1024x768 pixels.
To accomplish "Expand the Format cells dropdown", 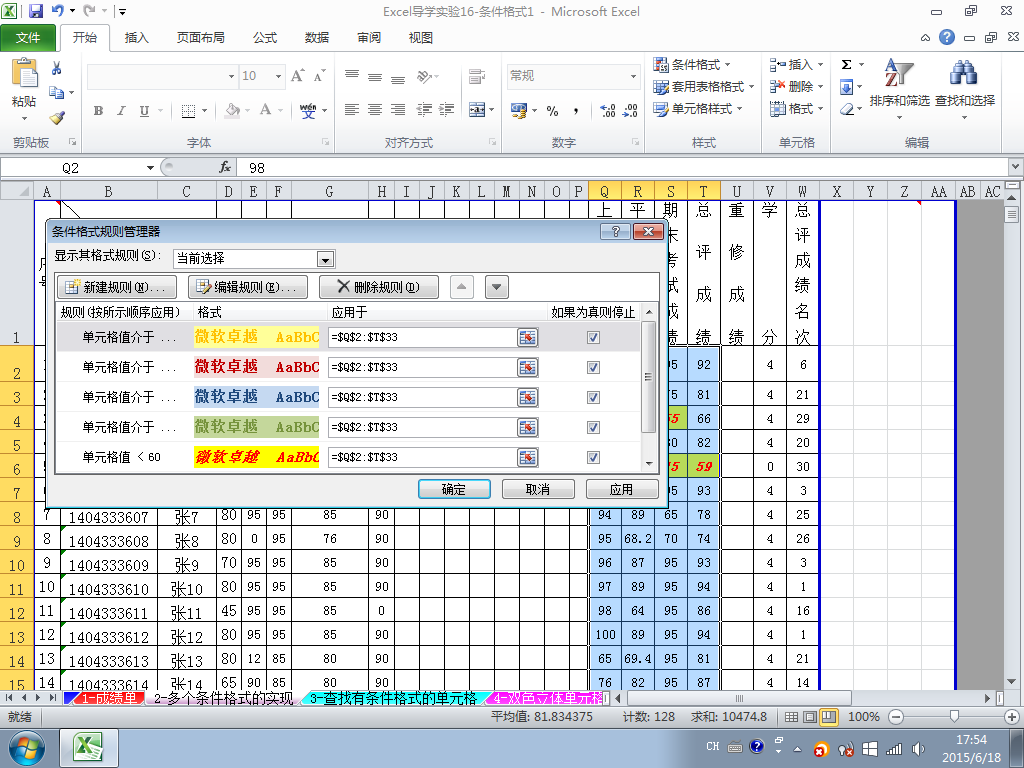I will (x=820, y=108).
